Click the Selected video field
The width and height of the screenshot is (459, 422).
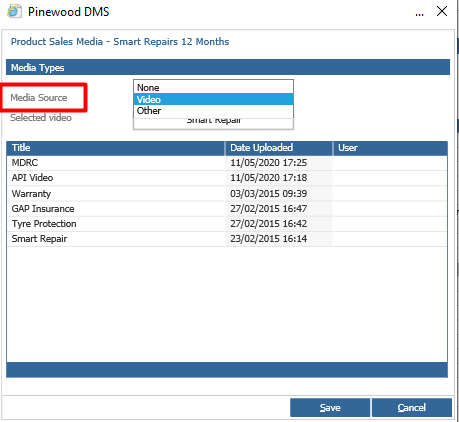[x=213, y=123]
